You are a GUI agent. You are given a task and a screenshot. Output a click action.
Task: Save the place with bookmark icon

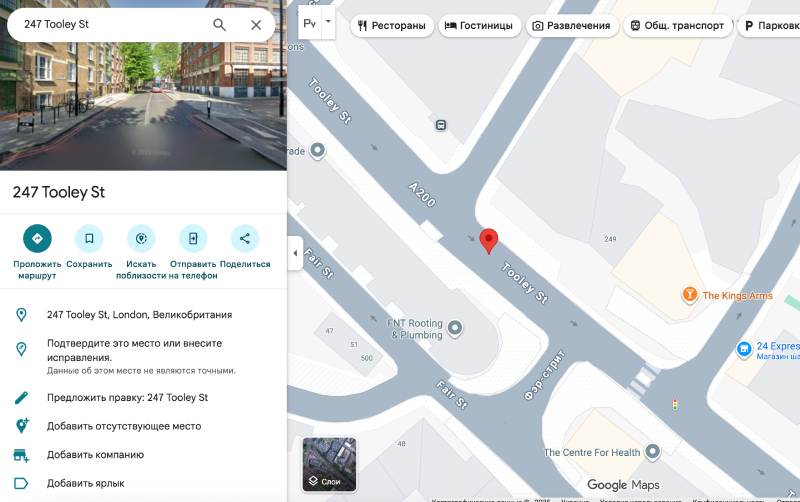pos(89,238)
